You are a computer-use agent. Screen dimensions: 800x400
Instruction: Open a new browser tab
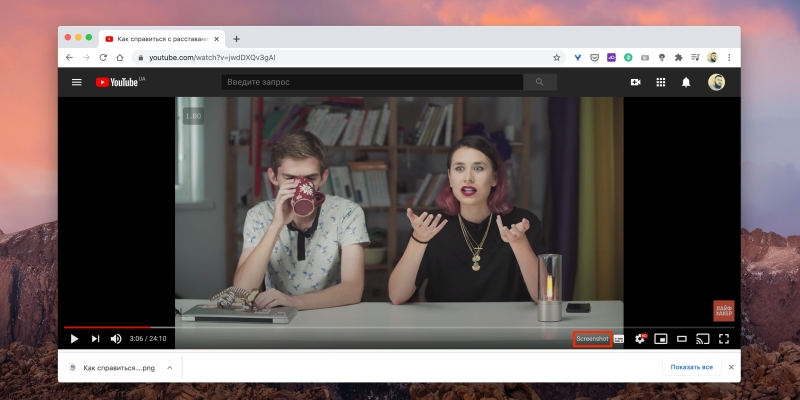click(236, 39)
